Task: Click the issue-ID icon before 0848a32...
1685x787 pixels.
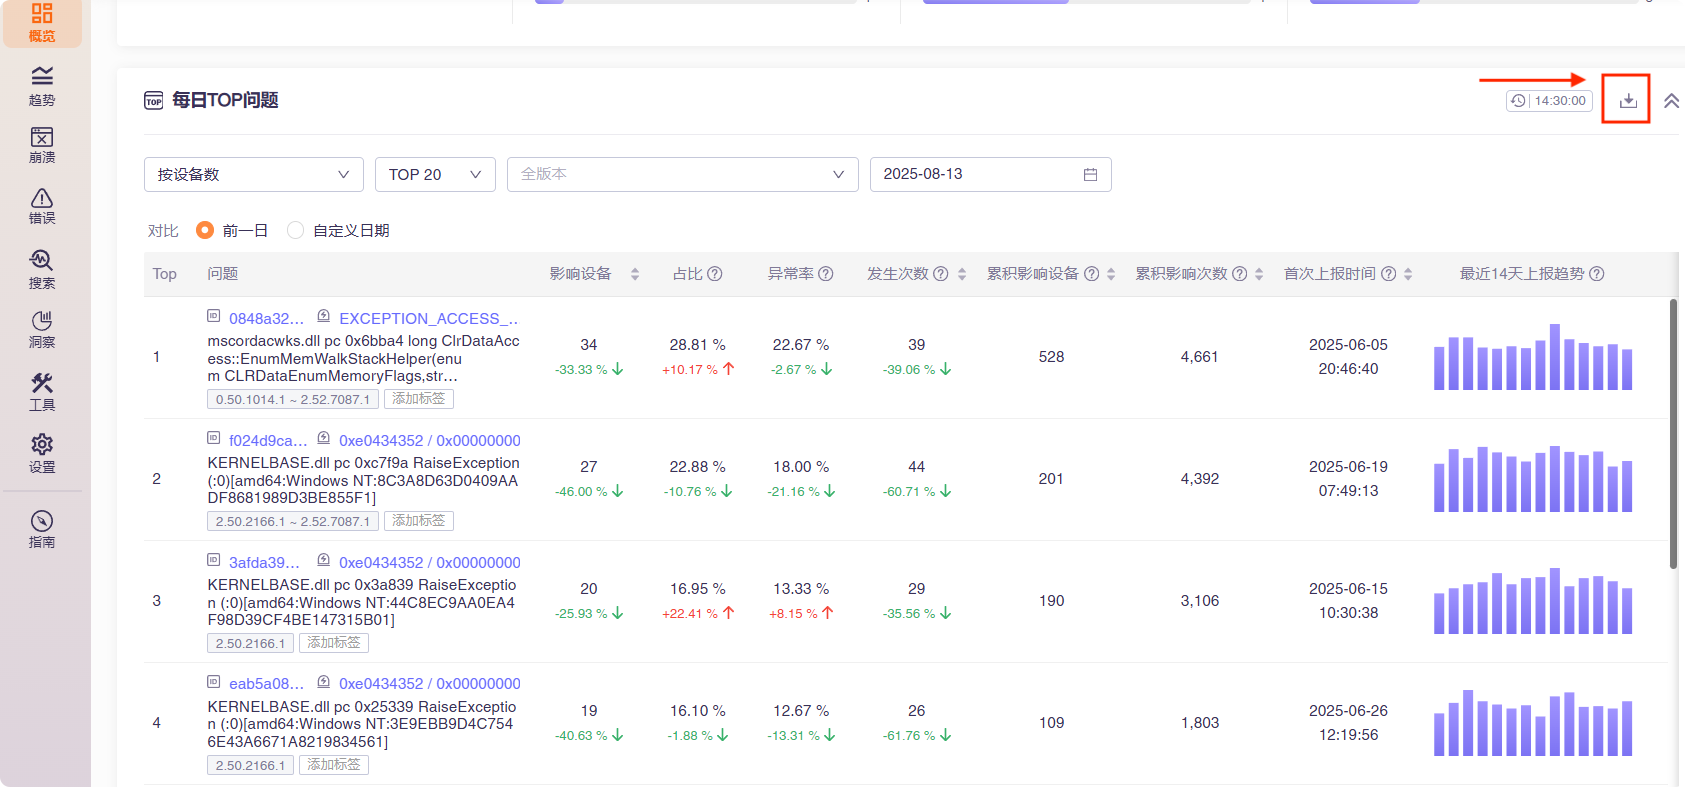Action: click(214, 316)
